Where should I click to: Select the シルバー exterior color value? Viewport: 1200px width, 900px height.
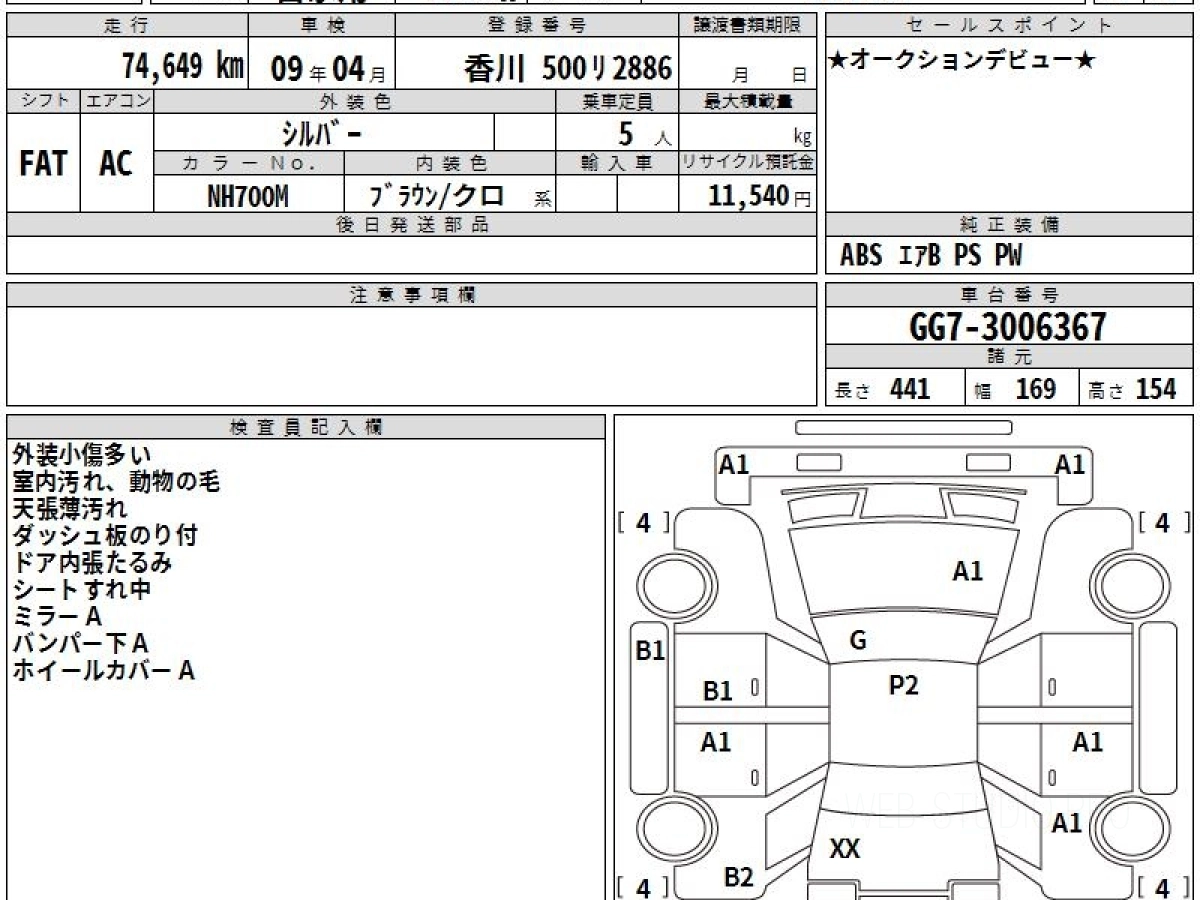click(321, 132)
